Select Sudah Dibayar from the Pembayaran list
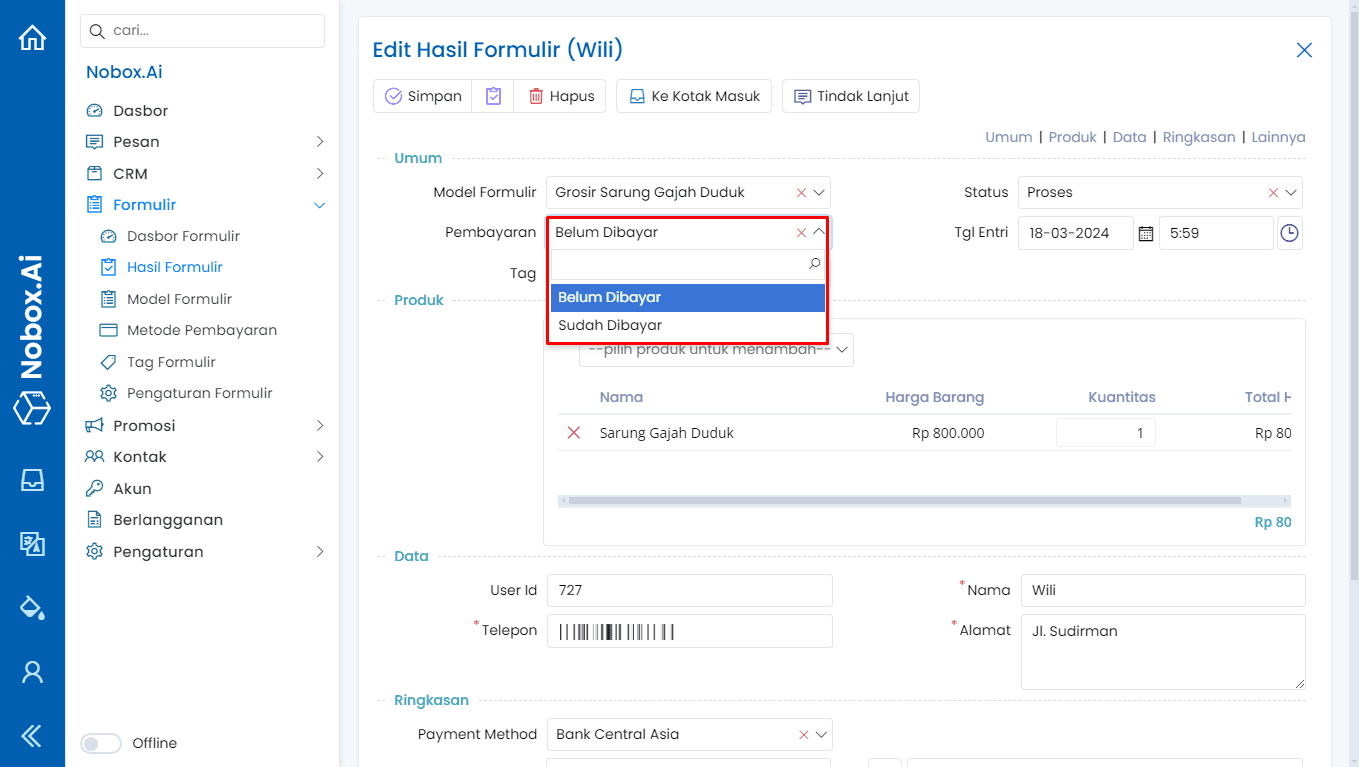Image resolution: width=1359 pixels, height=767 pixels. coord(611,324)
